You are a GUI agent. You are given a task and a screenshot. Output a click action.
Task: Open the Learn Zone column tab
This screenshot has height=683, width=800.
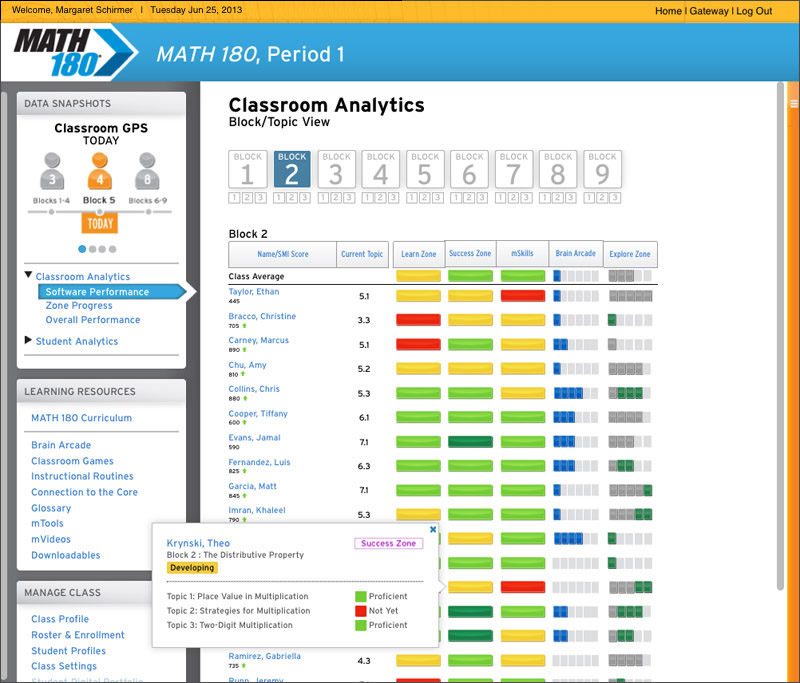click(x=419, y=254)
